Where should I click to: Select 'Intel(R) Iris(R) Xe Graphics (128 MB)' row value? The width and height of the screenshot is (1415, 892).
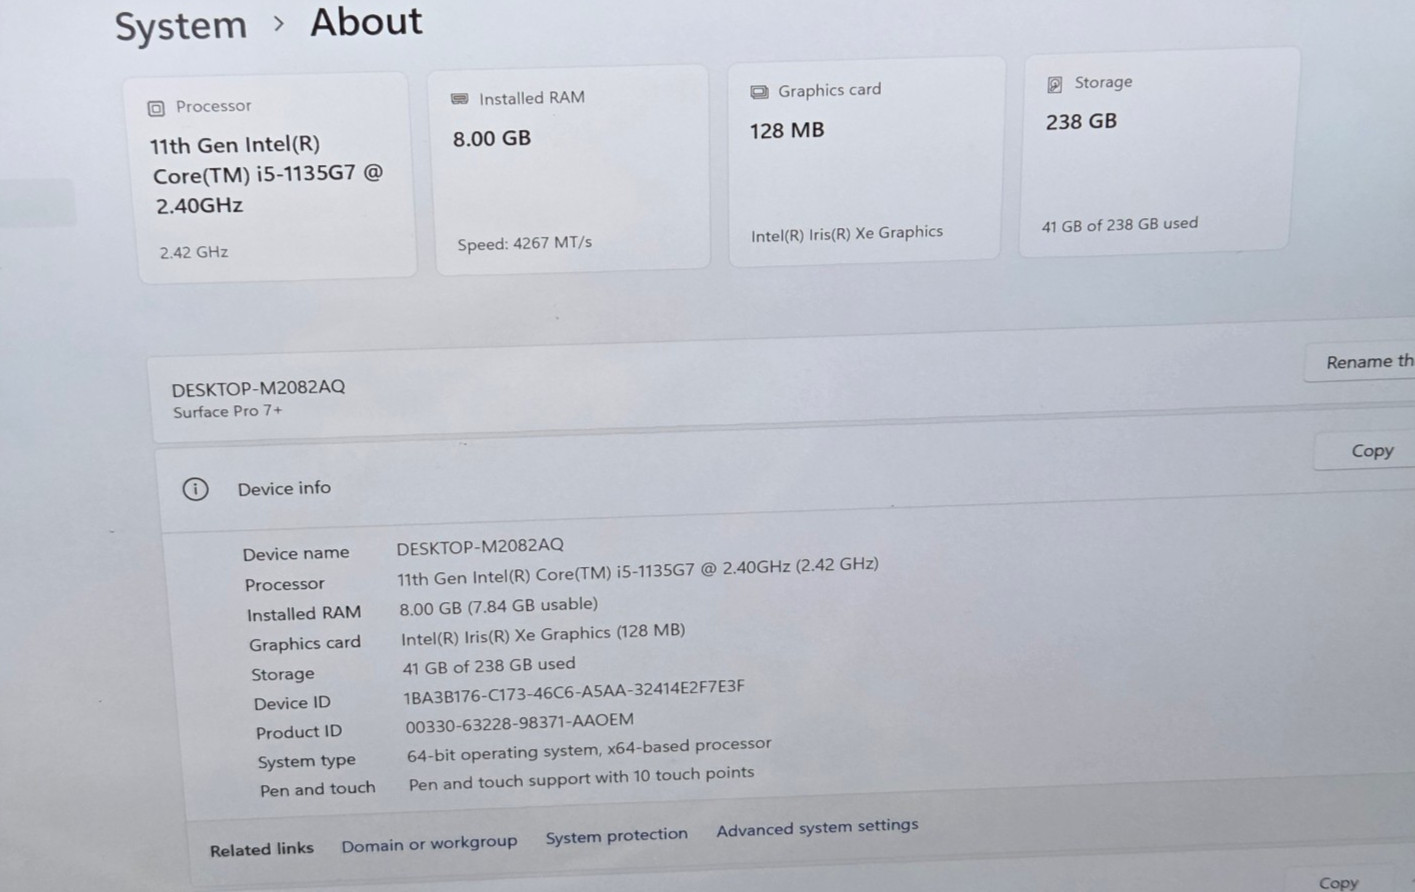coord(543,634)
